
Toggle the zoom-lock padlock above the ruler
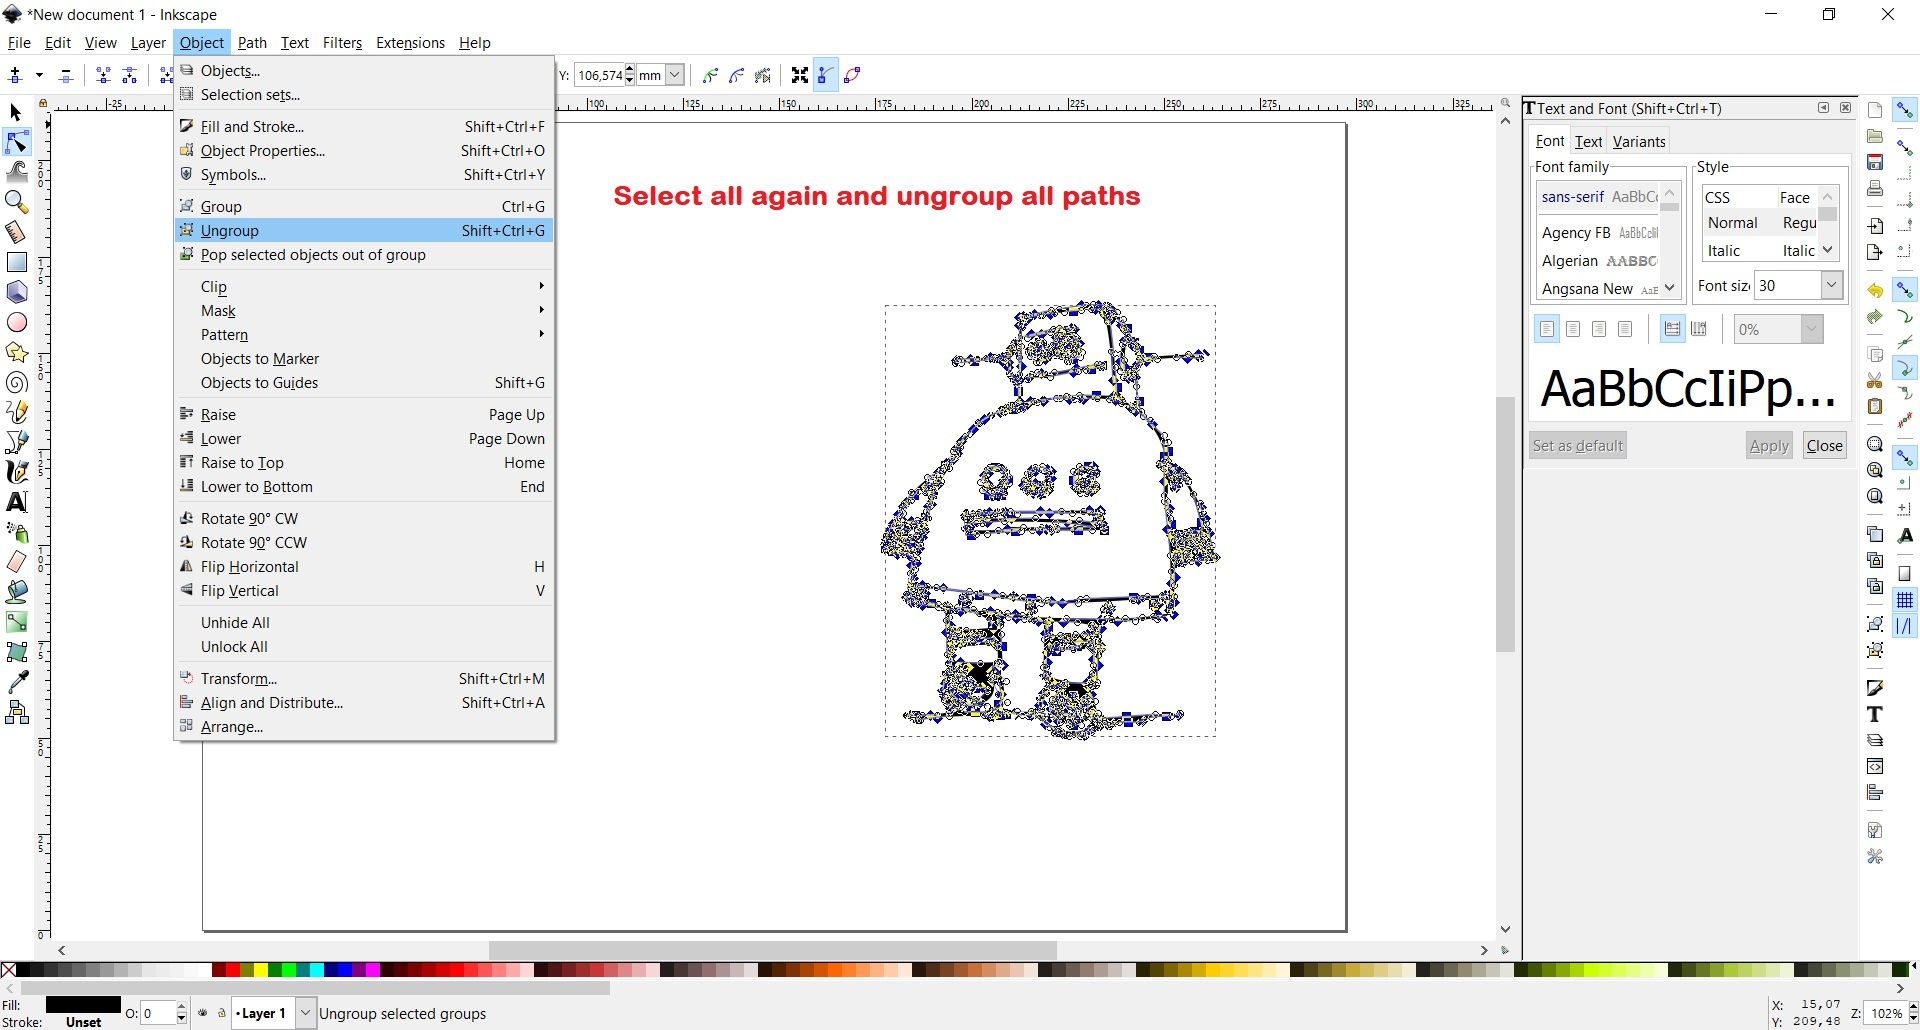point(43,104)
